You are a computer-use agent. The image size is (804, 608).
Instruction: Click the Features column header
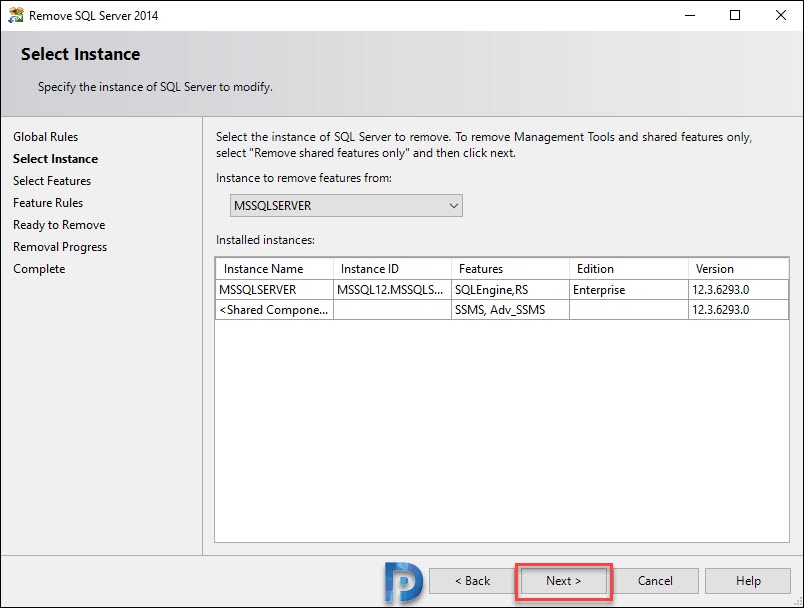coord(511,269)
